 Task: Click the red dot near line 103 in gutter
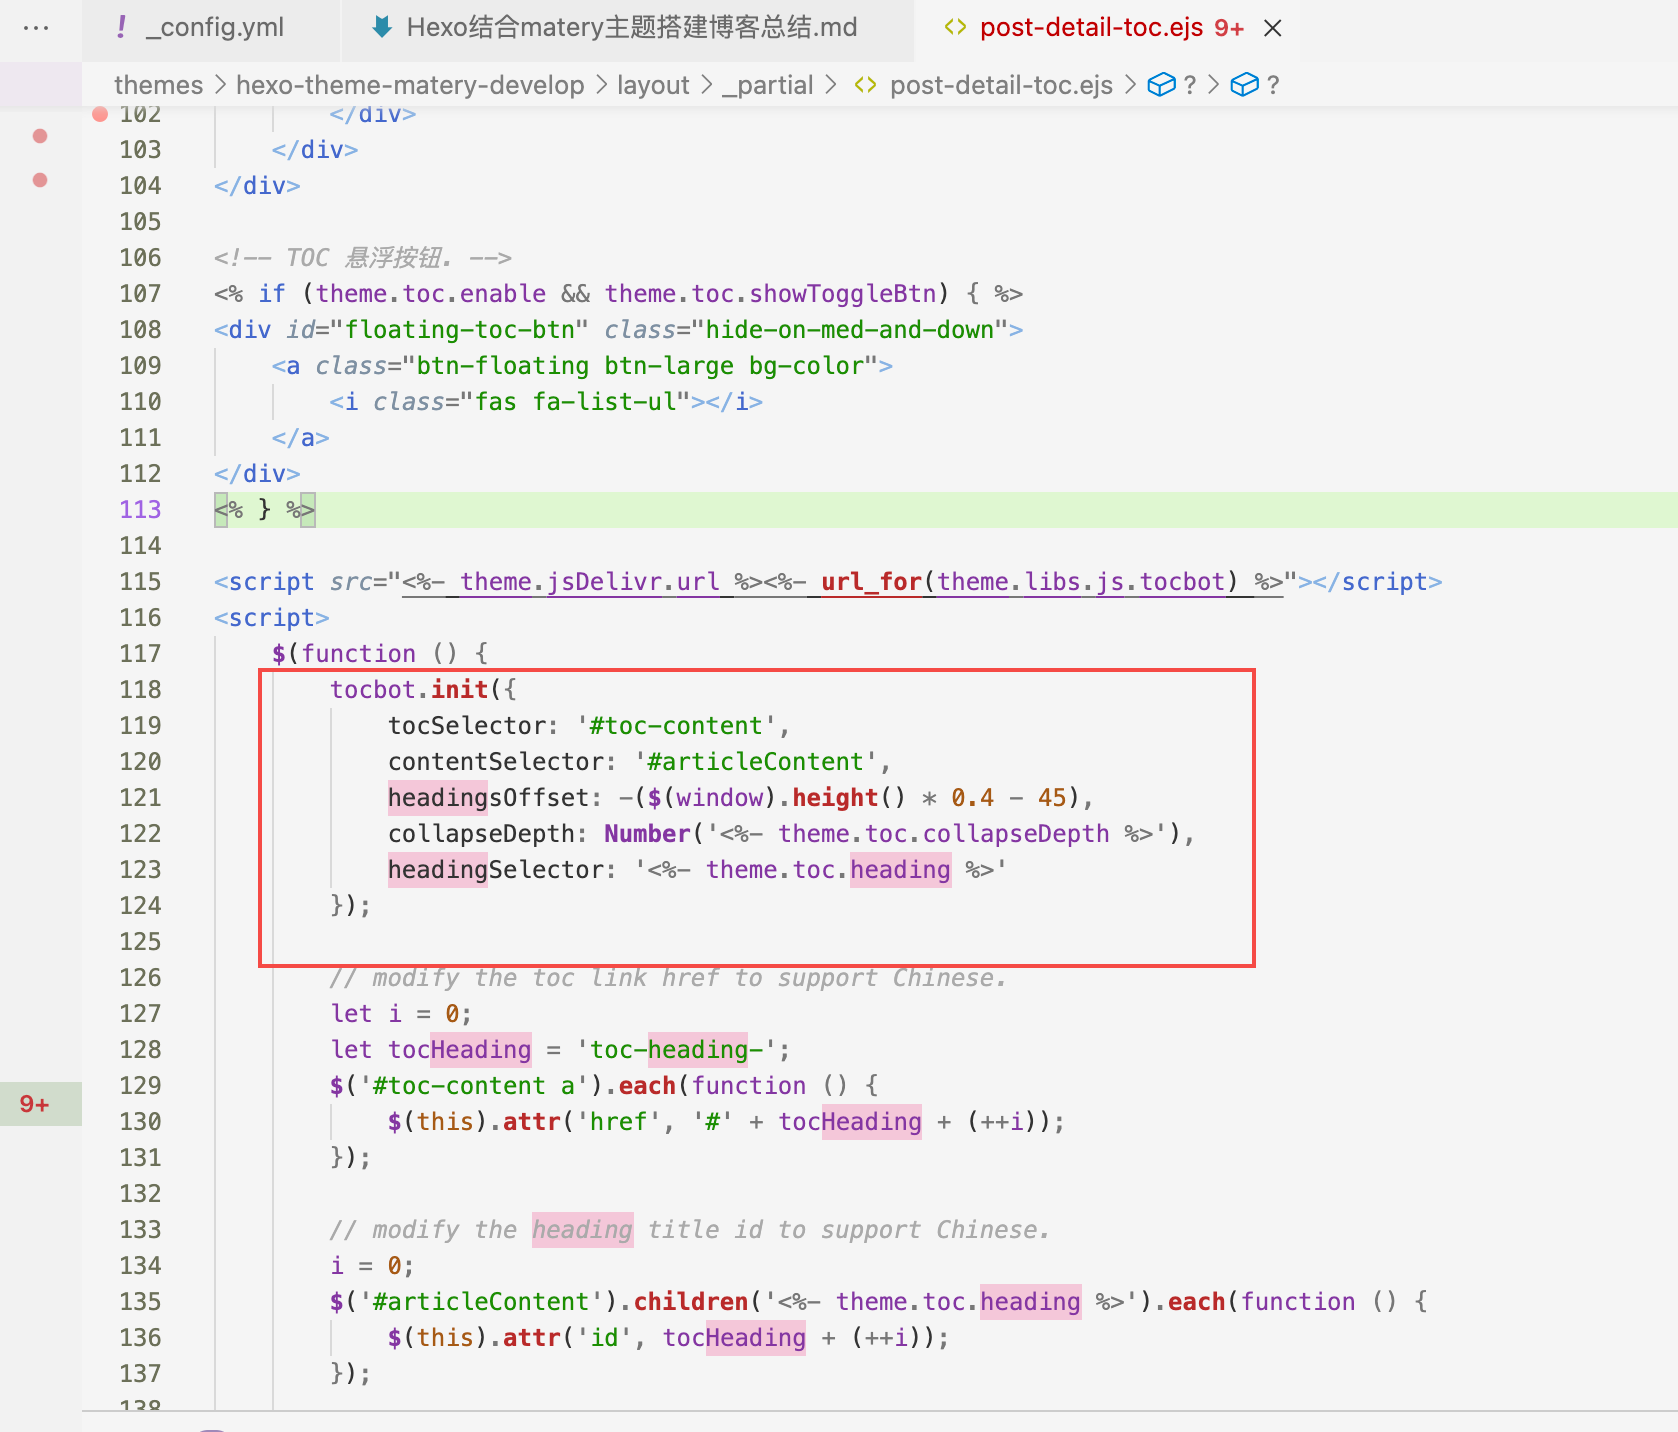pos(40,136)
